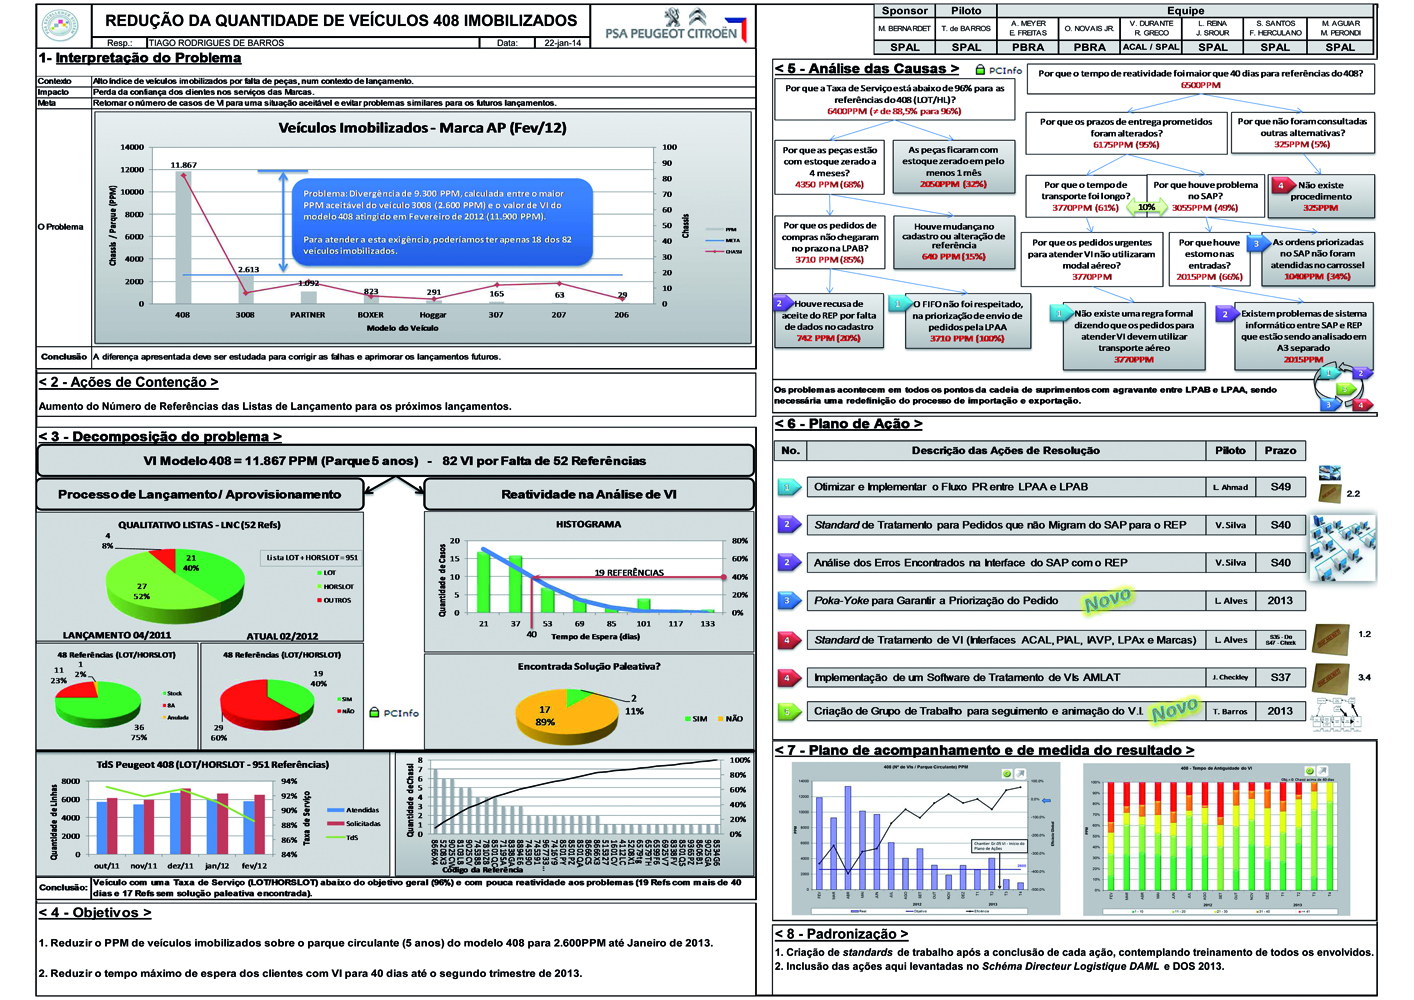The width and height of the screenshot is (1414, 1000).
Task: Click the '< 6 - Plano de Ação >' heading
Action: [x=848, y=424]
